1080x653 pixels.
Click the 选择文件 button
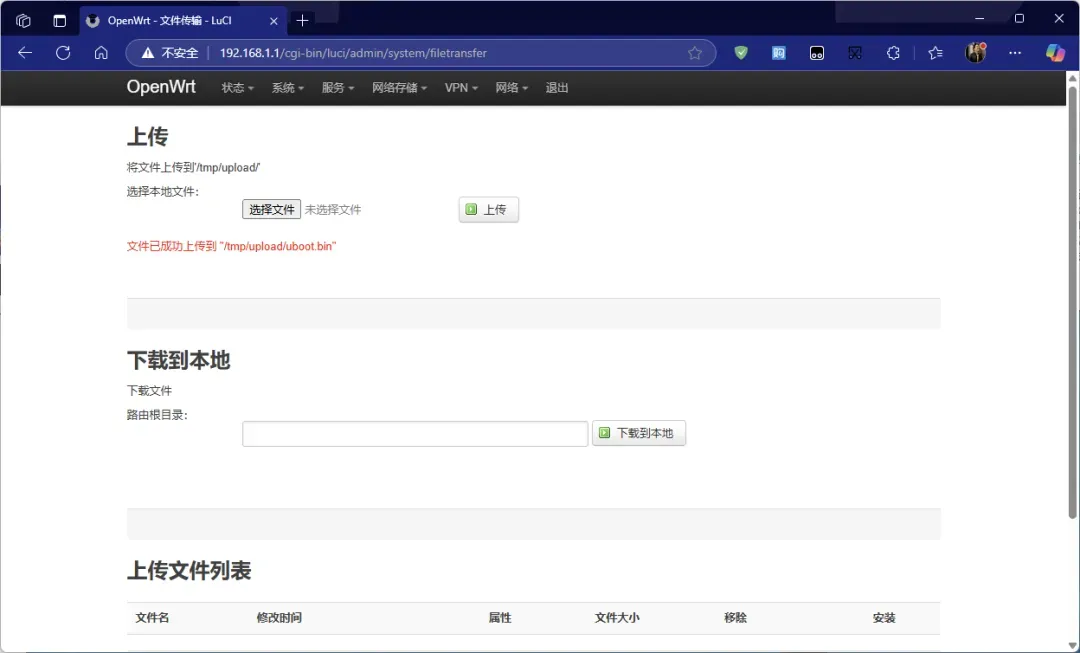point(271,209)
